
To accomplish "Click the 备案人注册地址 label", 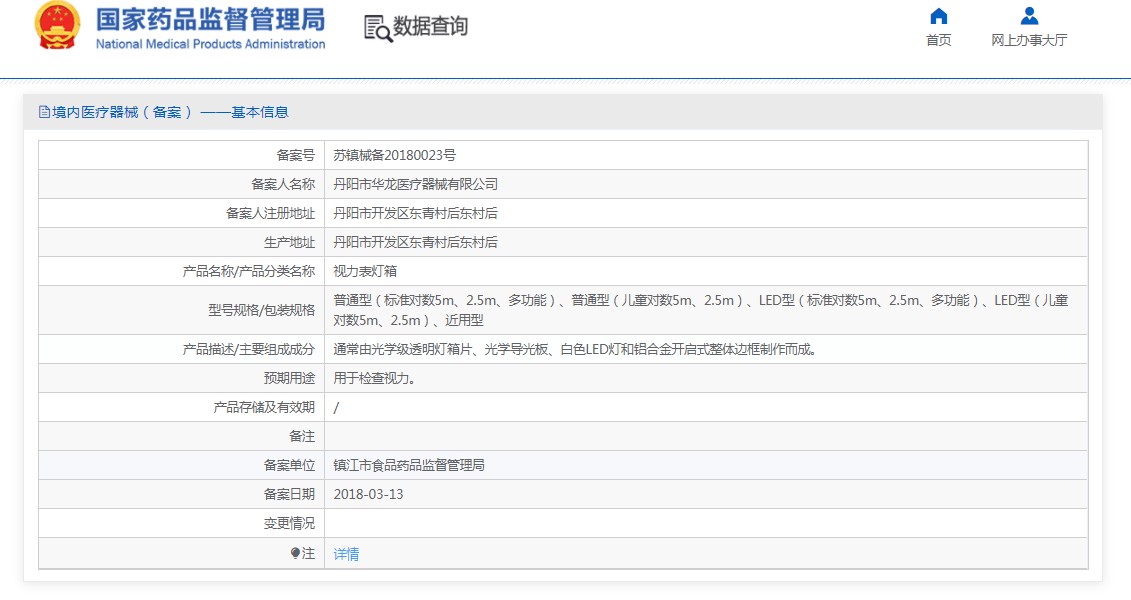I will pyautogui.click(x=270, y=213).
